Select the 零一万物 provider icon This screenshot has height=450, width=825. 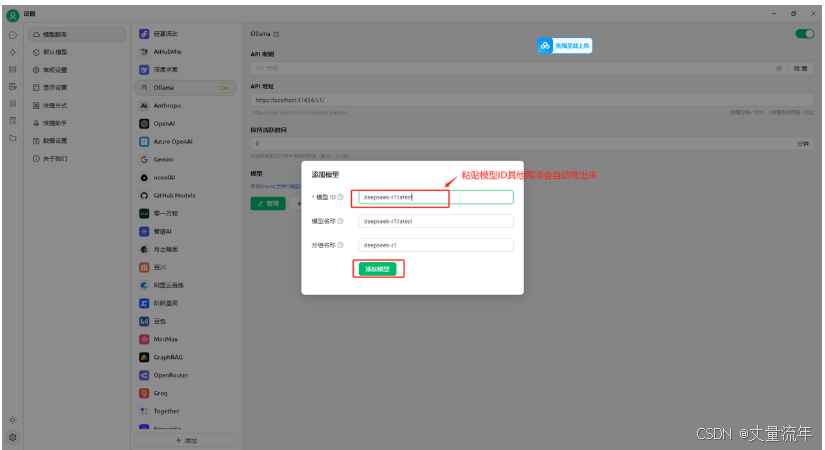(x=144, y=213)
